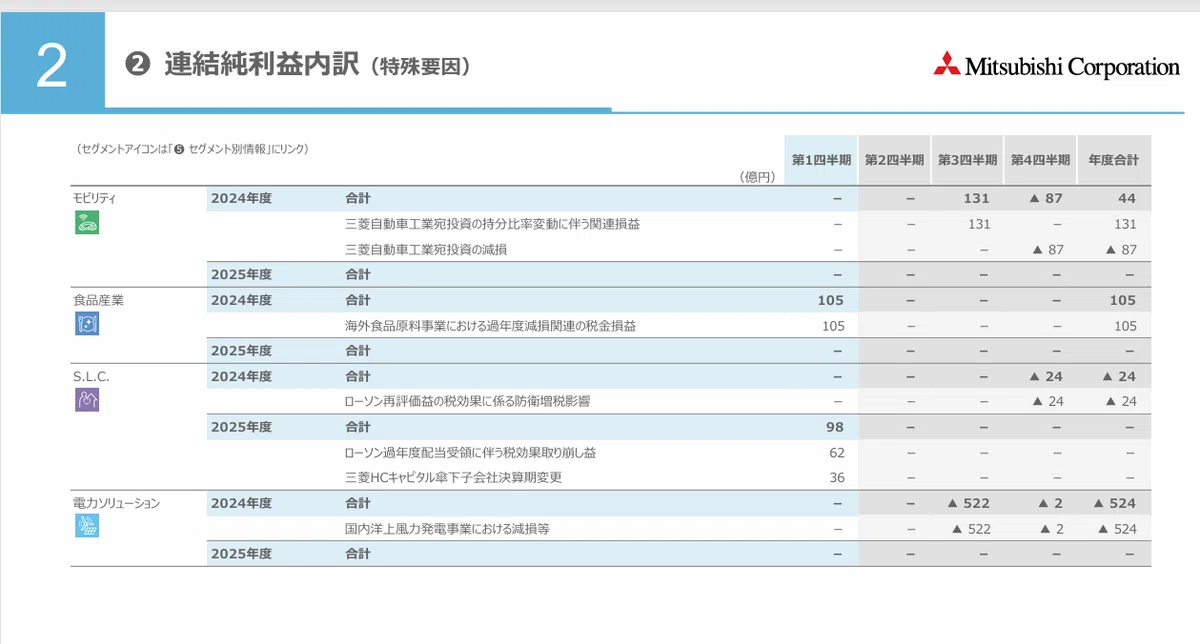Image resolution: width=1200 pixels, height=644 pixels.
Task: Click the value 36 in 三菱HCキャピタル row
Action: (837, 477)
